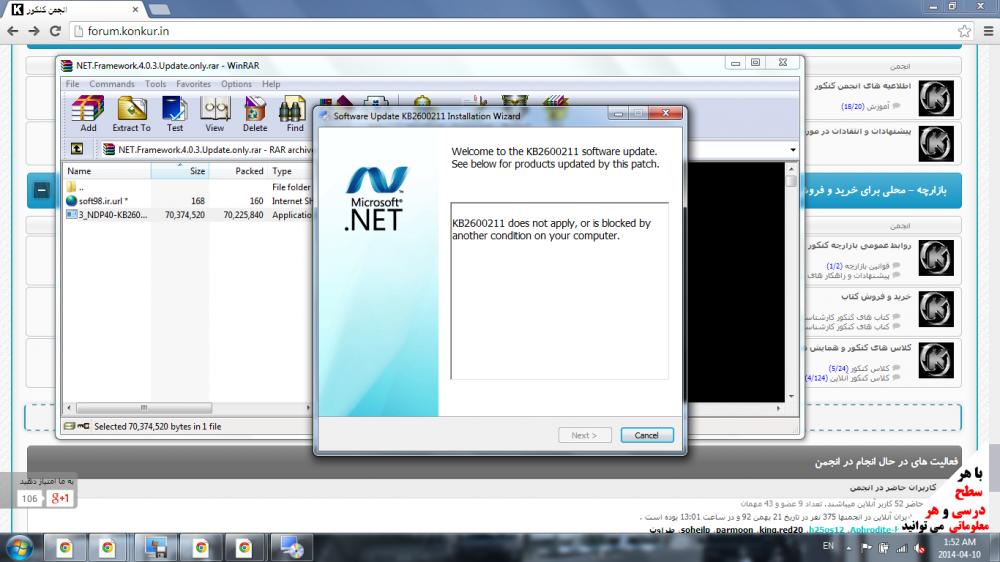The height and width of the screenshot is (562, 1000).
Task: Open the اطلاعیه های انجمن کنکور forum link
Action: click(862, 85)
